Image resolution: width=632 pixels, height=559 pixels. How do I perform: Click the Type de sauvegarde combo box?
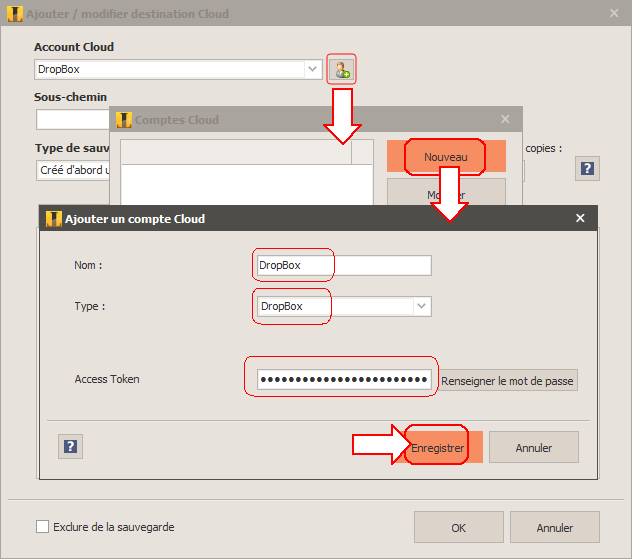click(73, 170)
